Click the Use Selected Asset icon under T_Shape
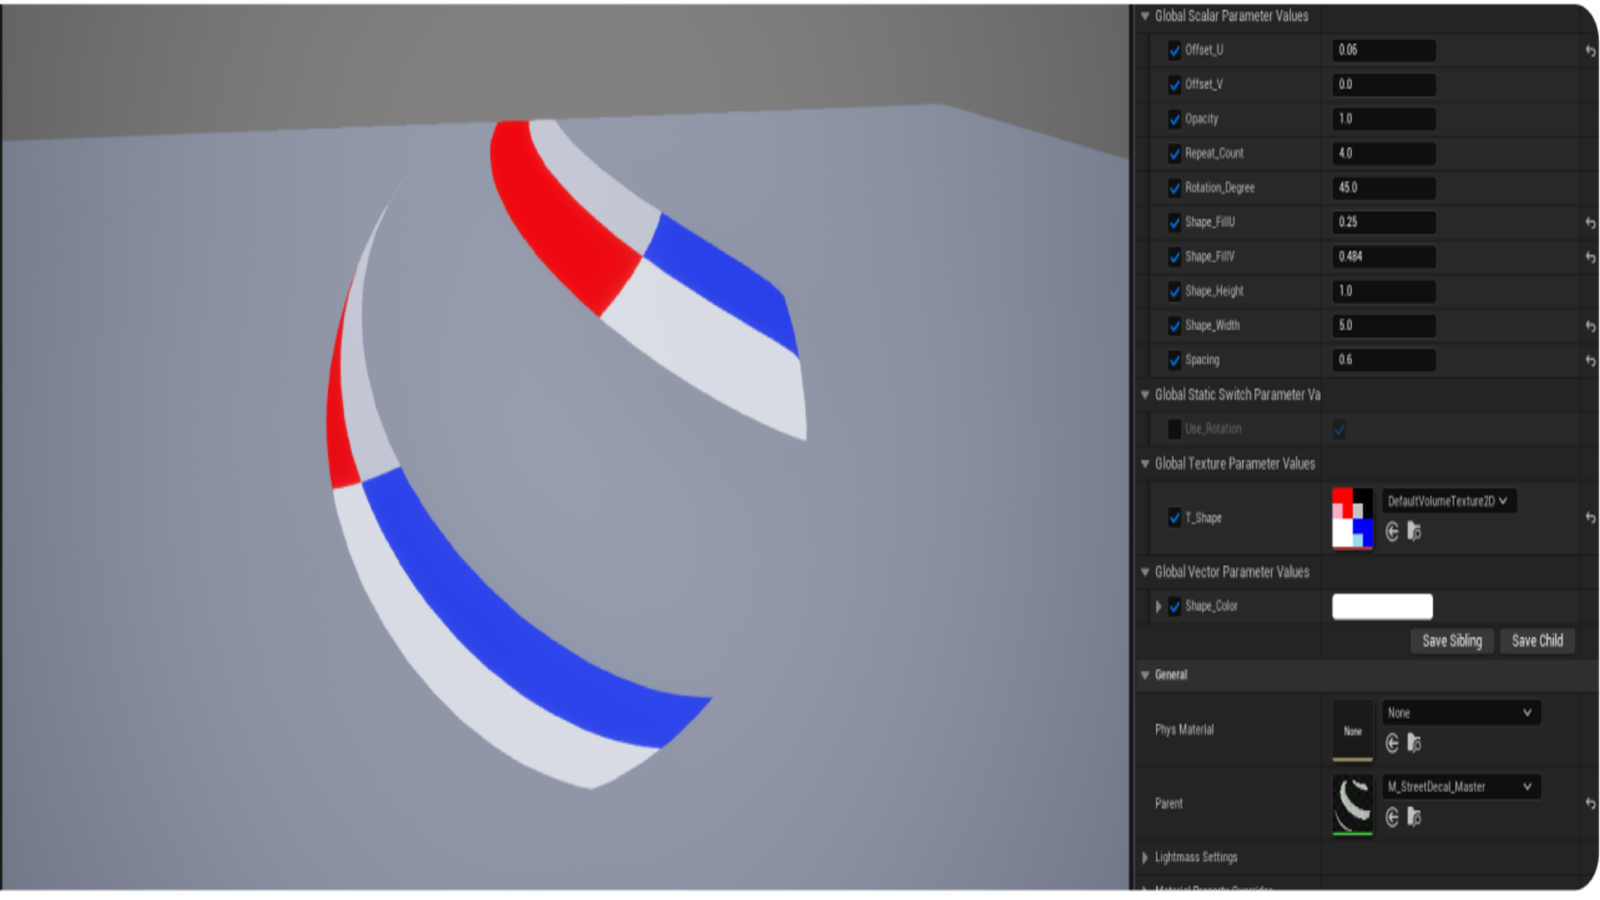 pos(1392,533)
